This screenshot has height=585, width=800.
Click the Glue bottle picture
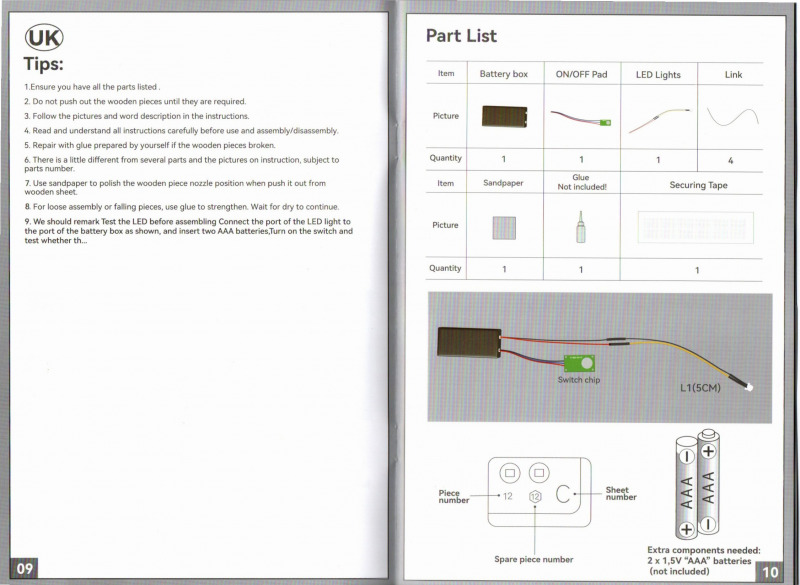[x=580, y=227]
